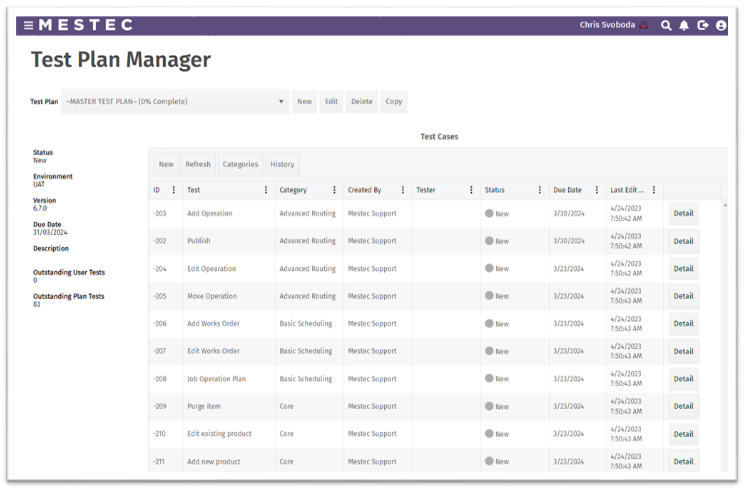Open Detail for Edit Works Order
This screenshot has height=492, width=748.
pos(684,351)
